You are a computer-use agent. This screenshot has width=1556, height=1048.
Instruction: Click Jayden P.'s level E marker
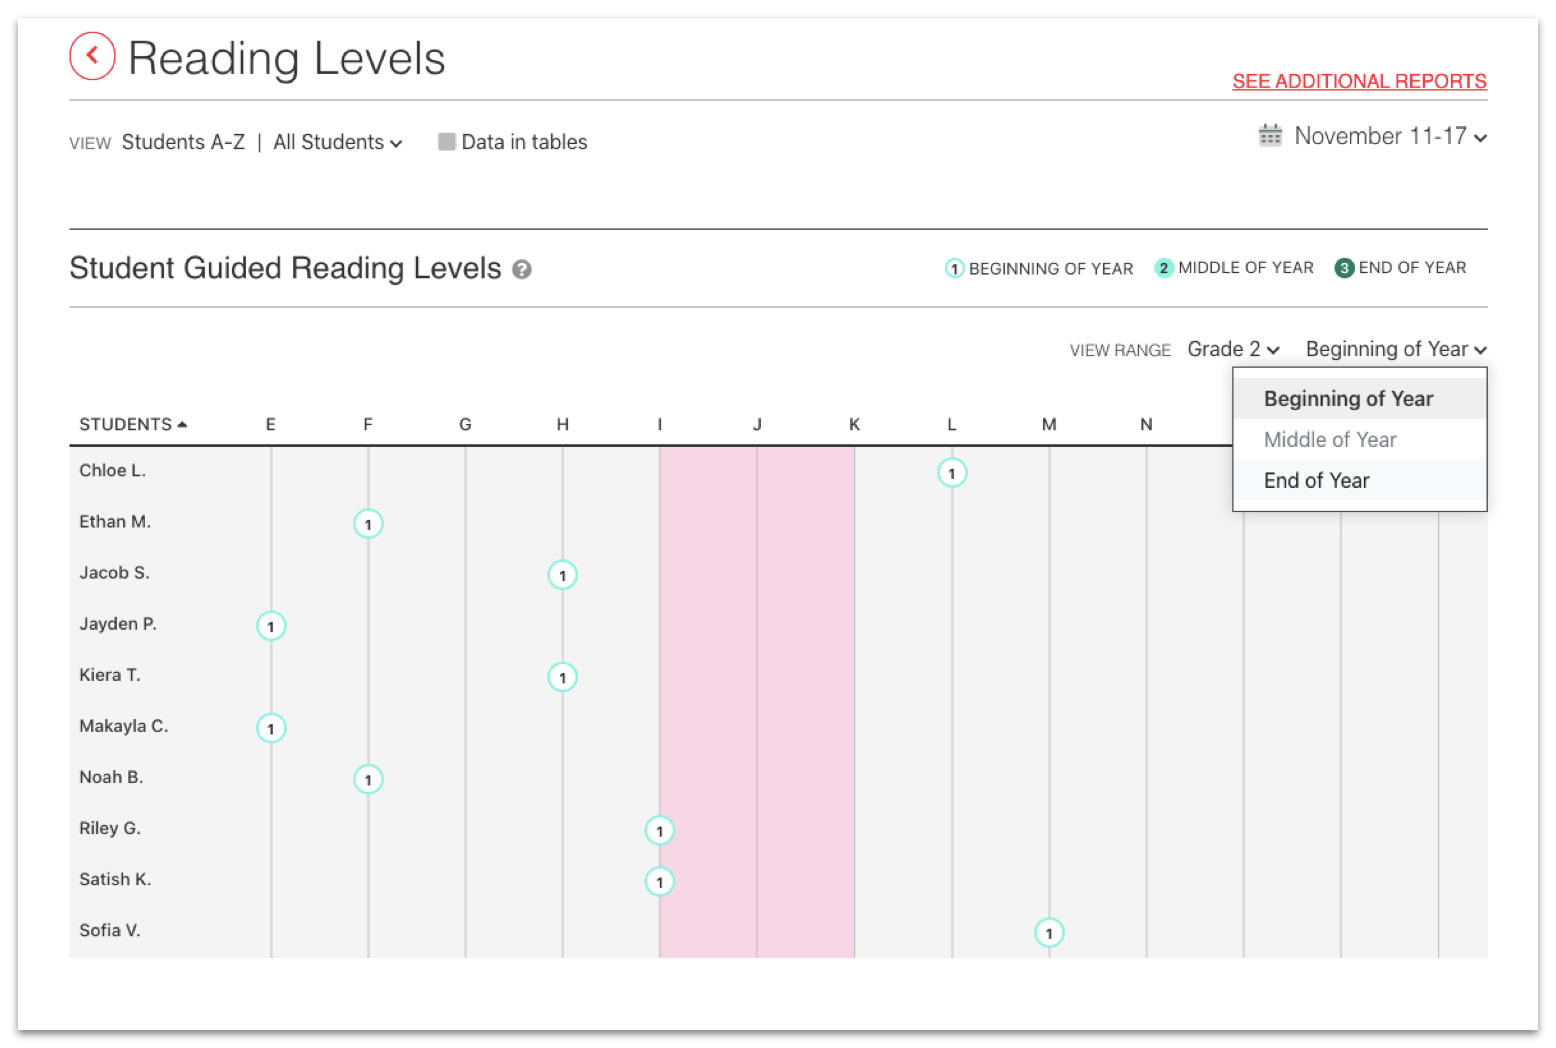click(x=271, y=626)
